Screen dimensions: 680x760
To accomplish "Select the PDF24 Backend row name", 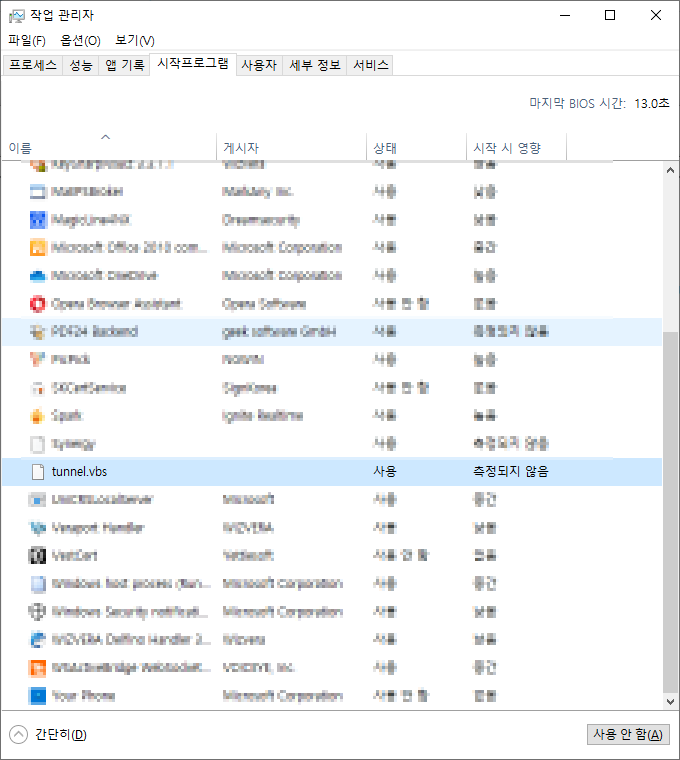I will pyautogui.click(x=95, y=332).
